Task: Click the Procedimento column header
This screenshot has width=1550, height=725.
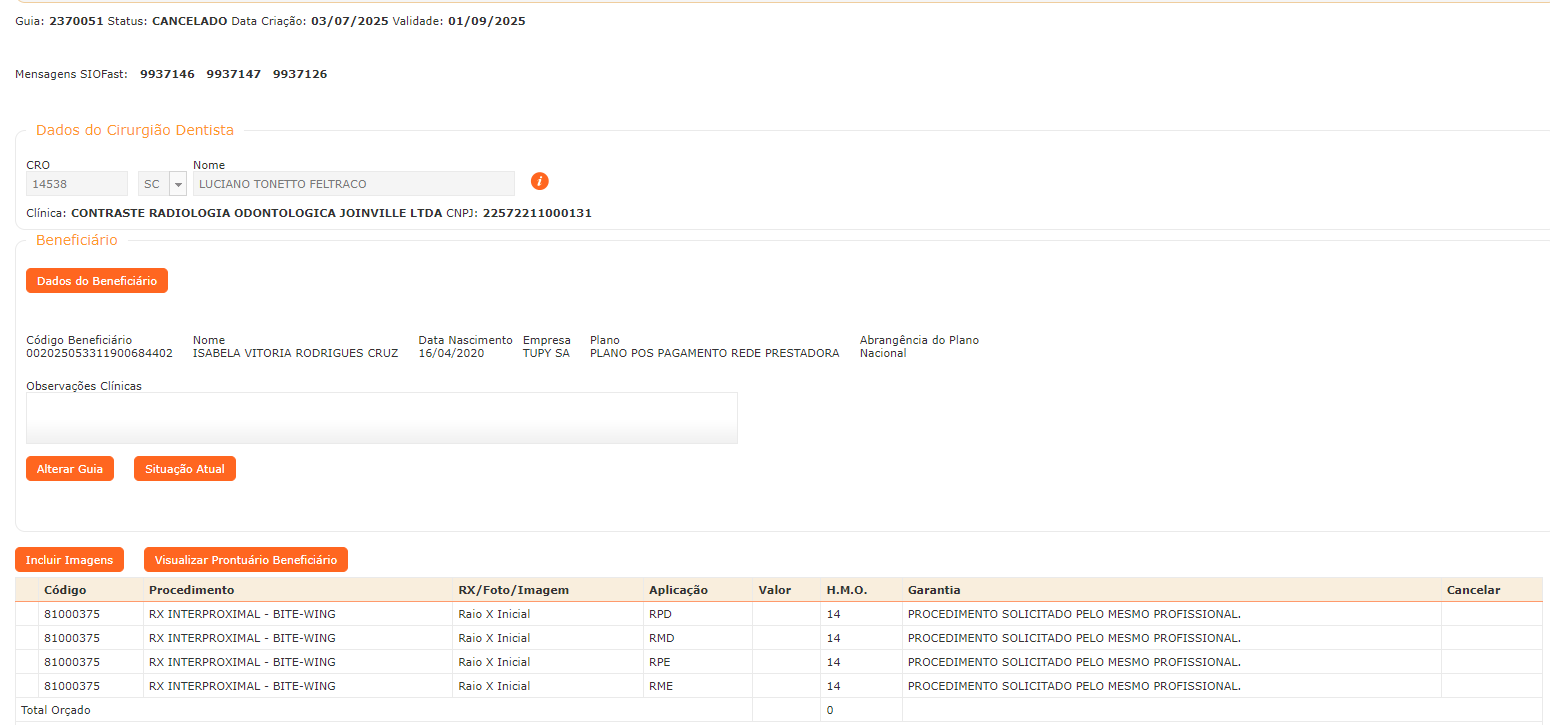Action: (191, 590)
